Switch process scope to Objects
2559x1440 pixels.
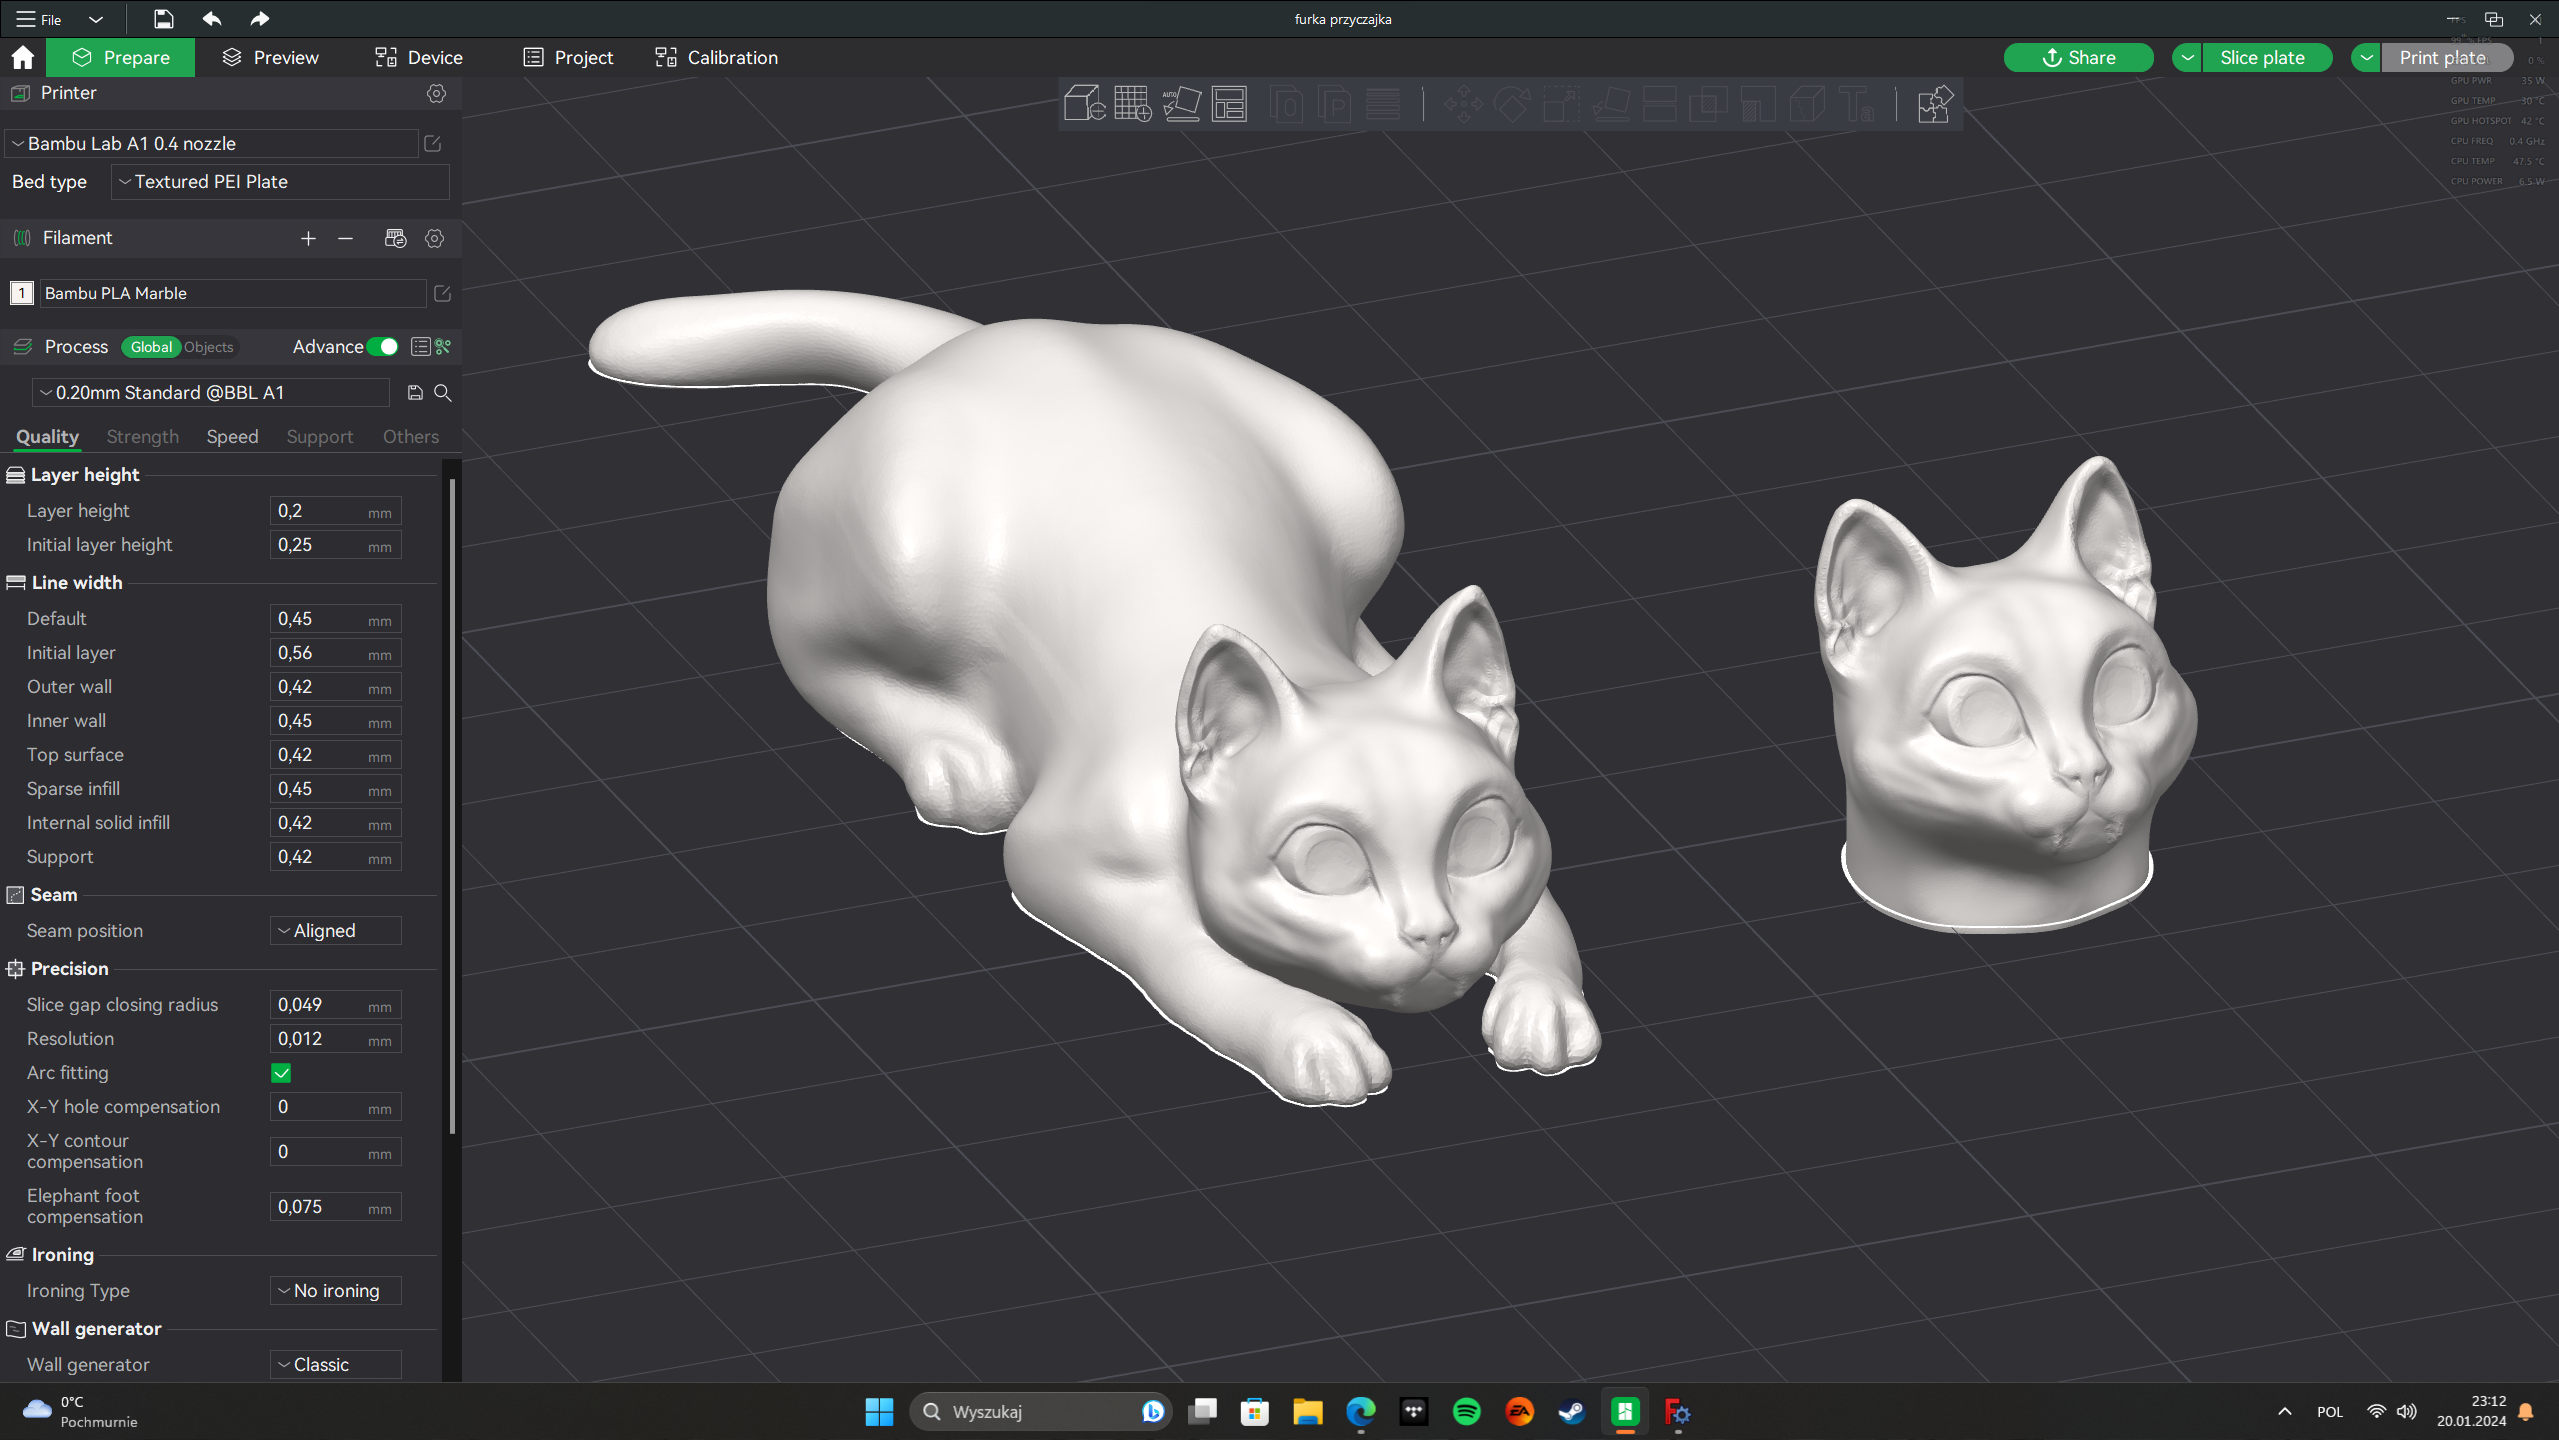[x=209, y=347]
